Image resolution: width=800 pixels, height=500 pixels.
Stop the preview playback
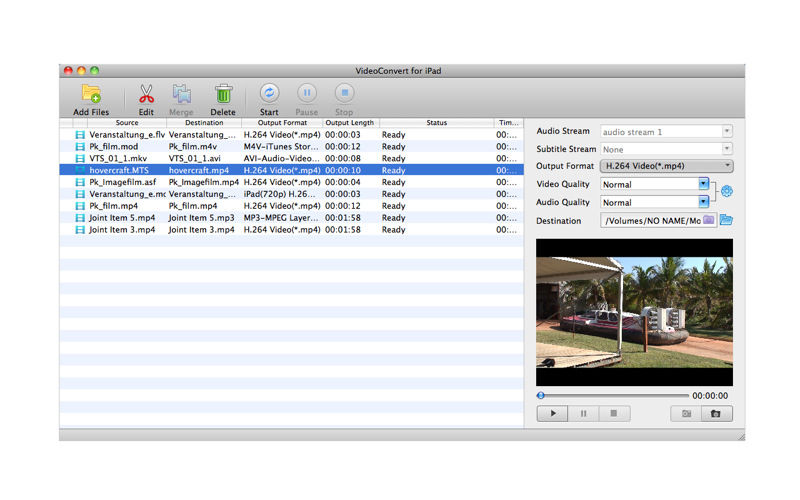pyautogui.click(x=614, y=413)
